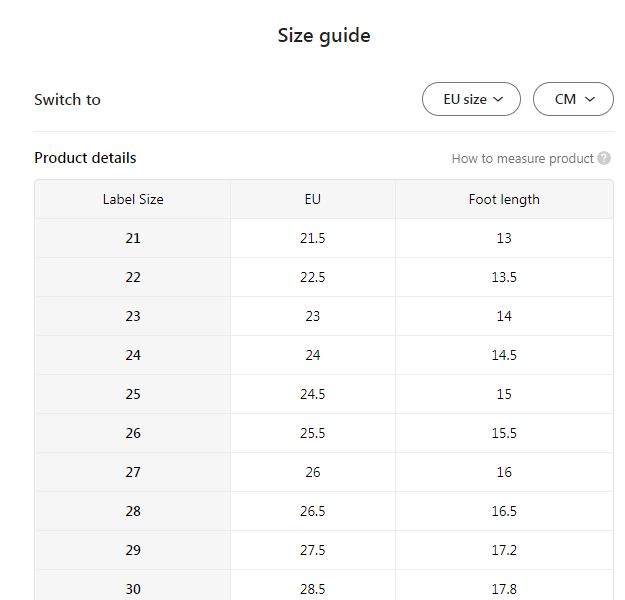Select foot length 17.2 cell
This screenshot has width=625, height=600.
tap(504, 550)
